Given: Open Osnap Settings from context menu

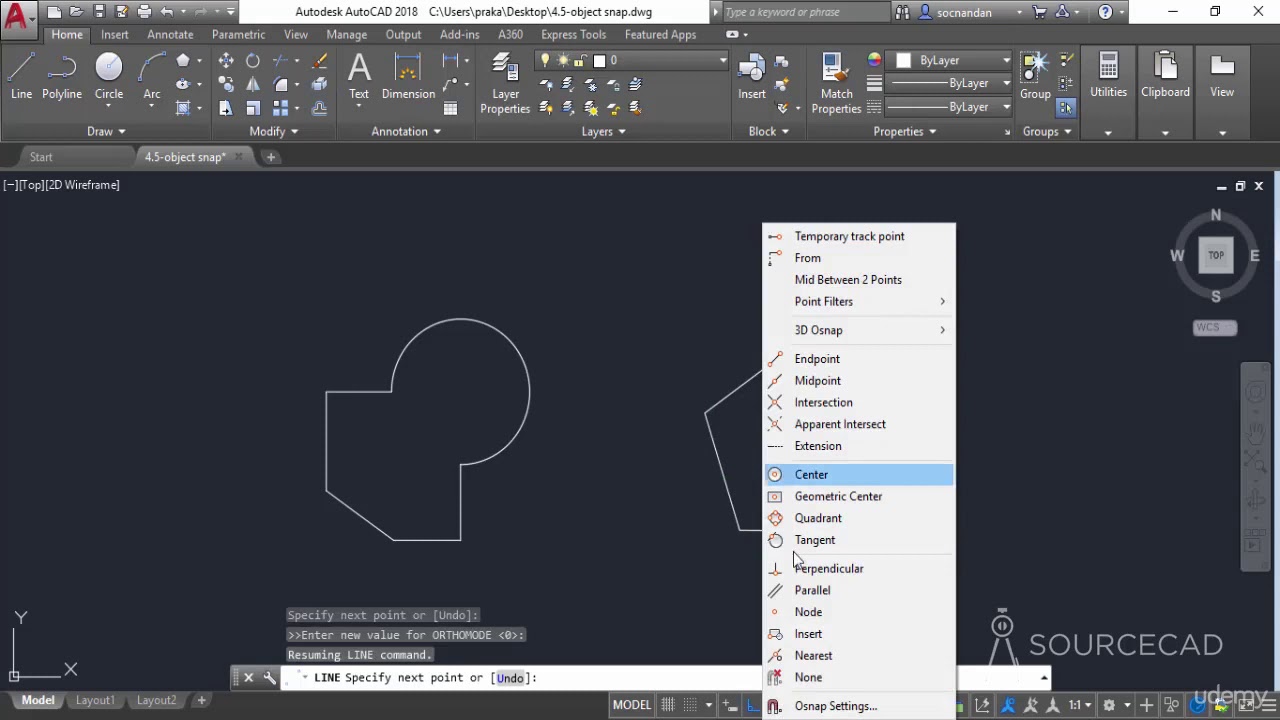Looking at the screenshot, I should coord(835,706).
